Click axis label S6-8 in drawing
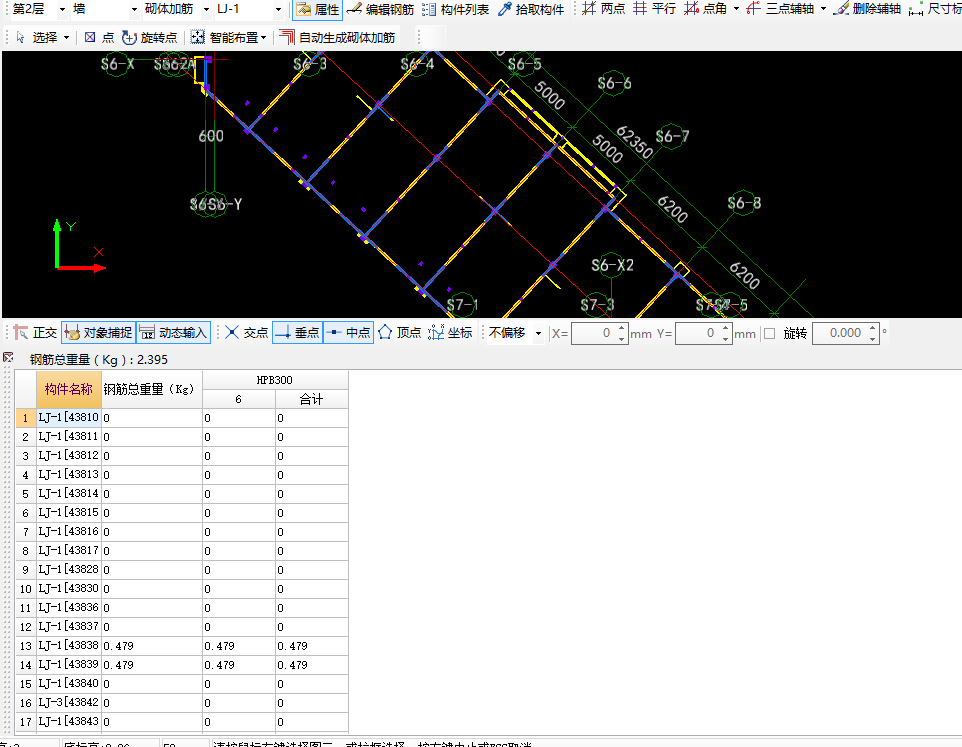 pos(744,203)
